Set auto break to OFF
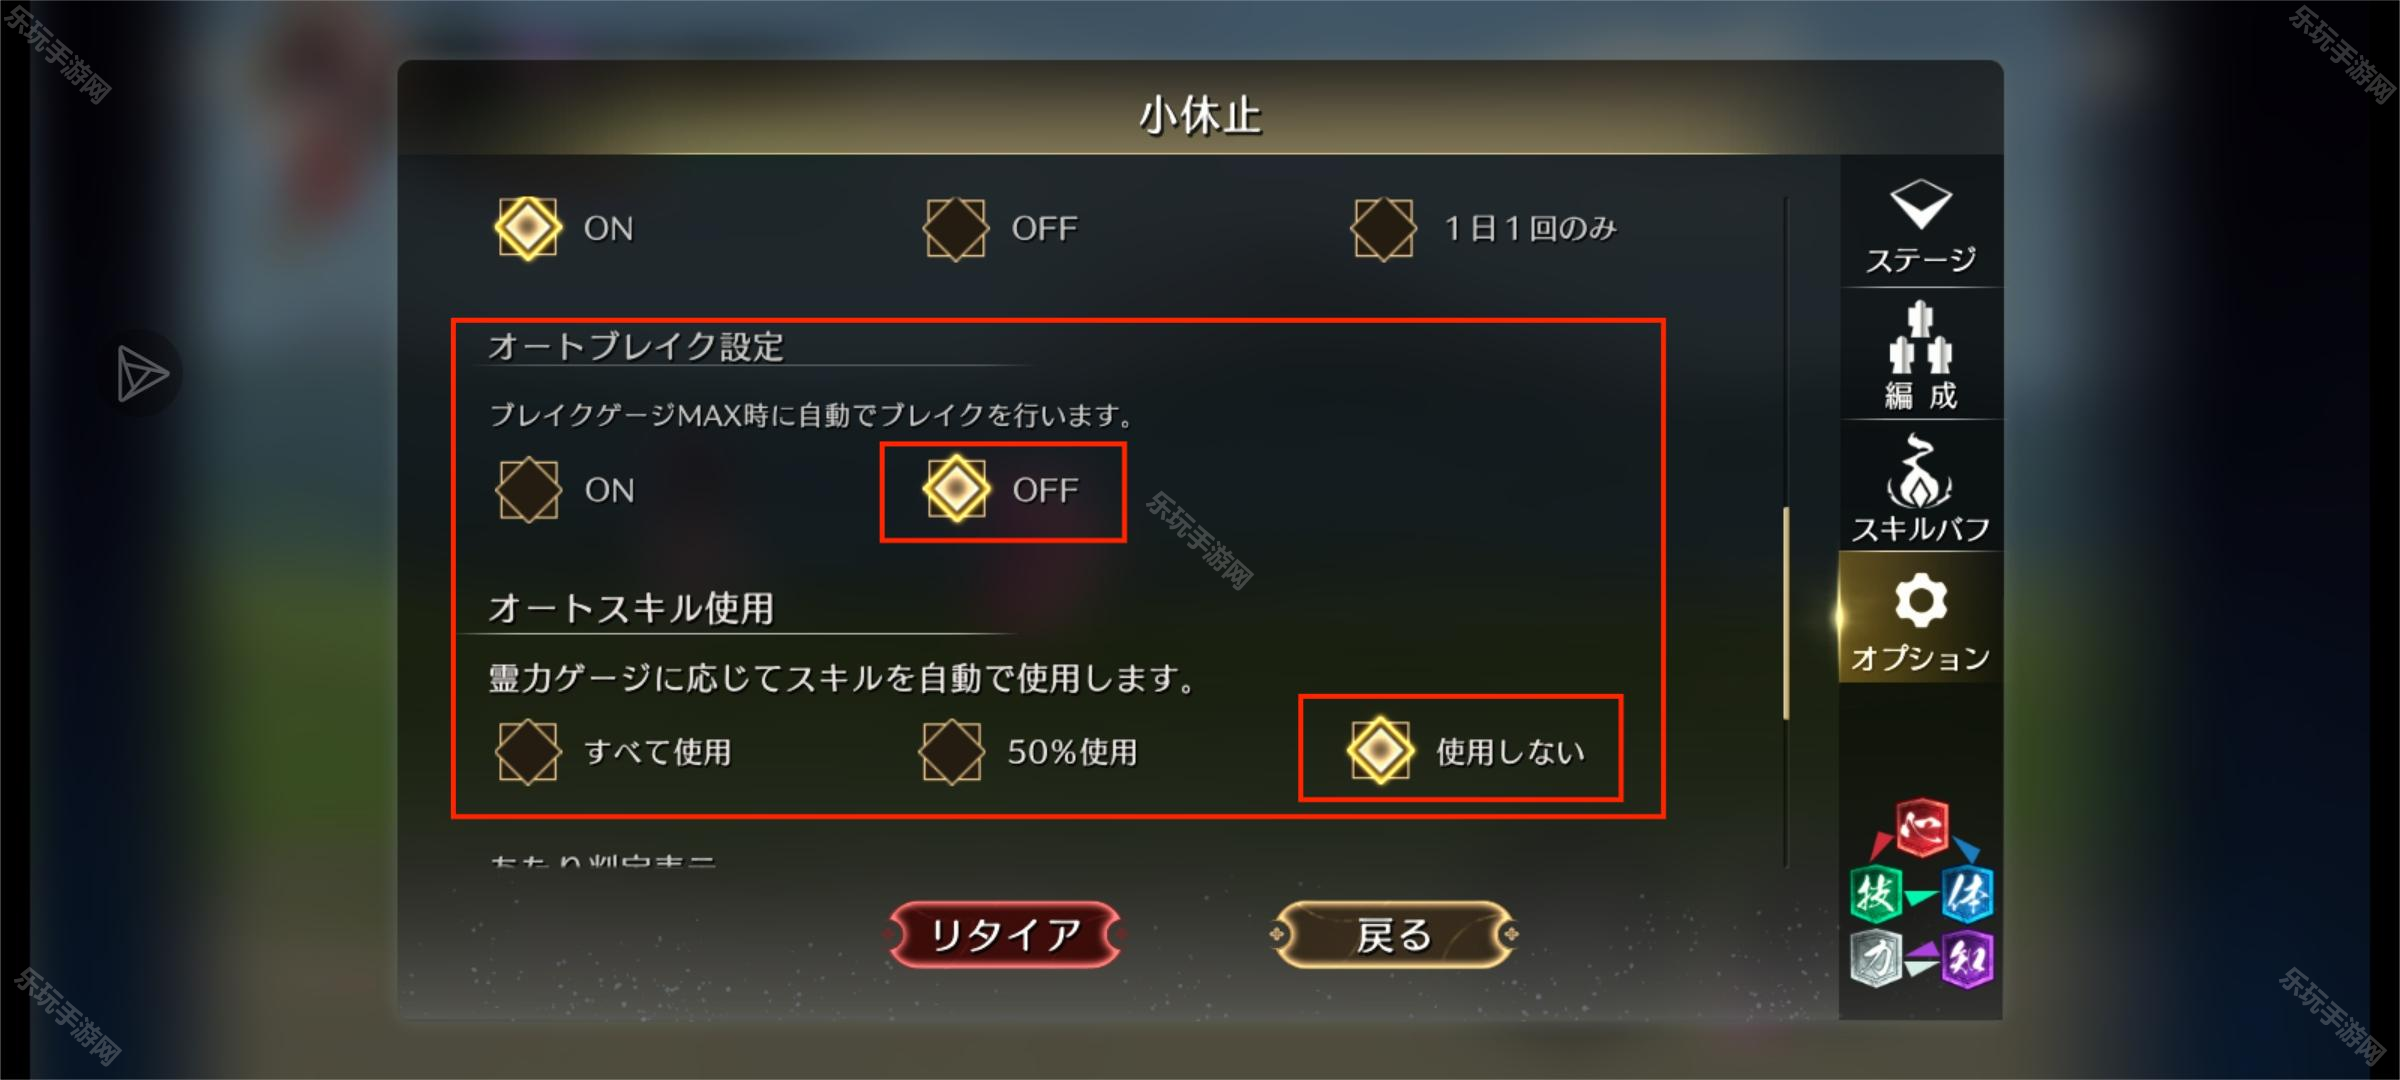 click(1003, 490)
